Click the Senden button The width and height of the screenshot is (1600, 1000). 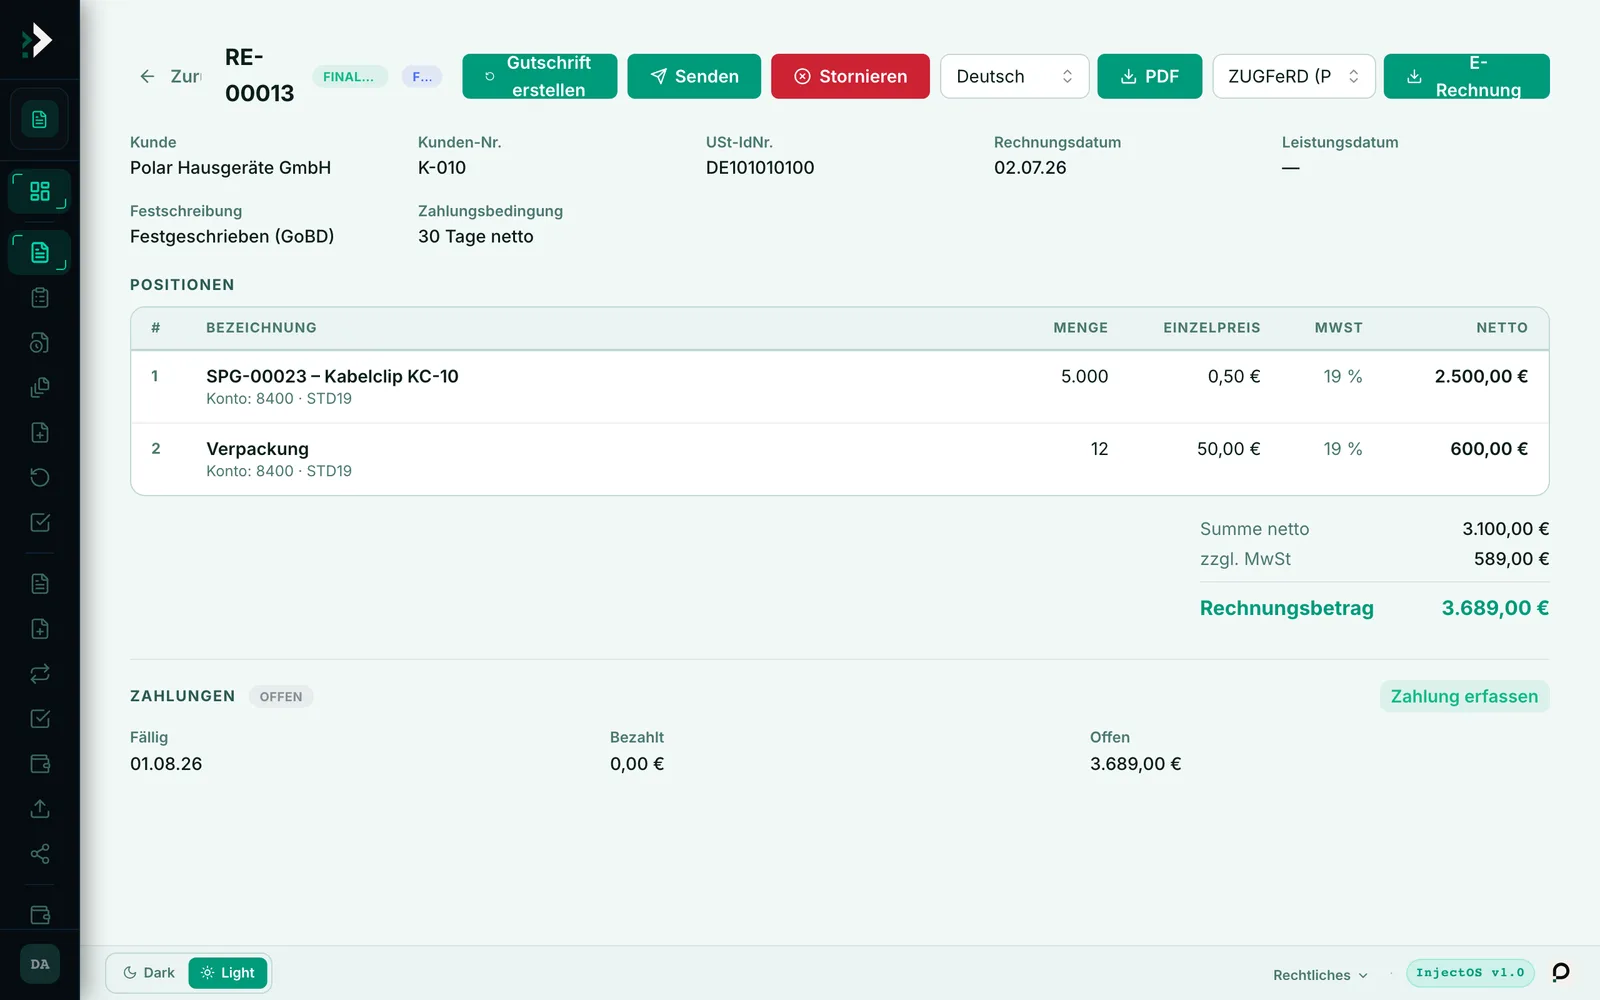point(694,77)
